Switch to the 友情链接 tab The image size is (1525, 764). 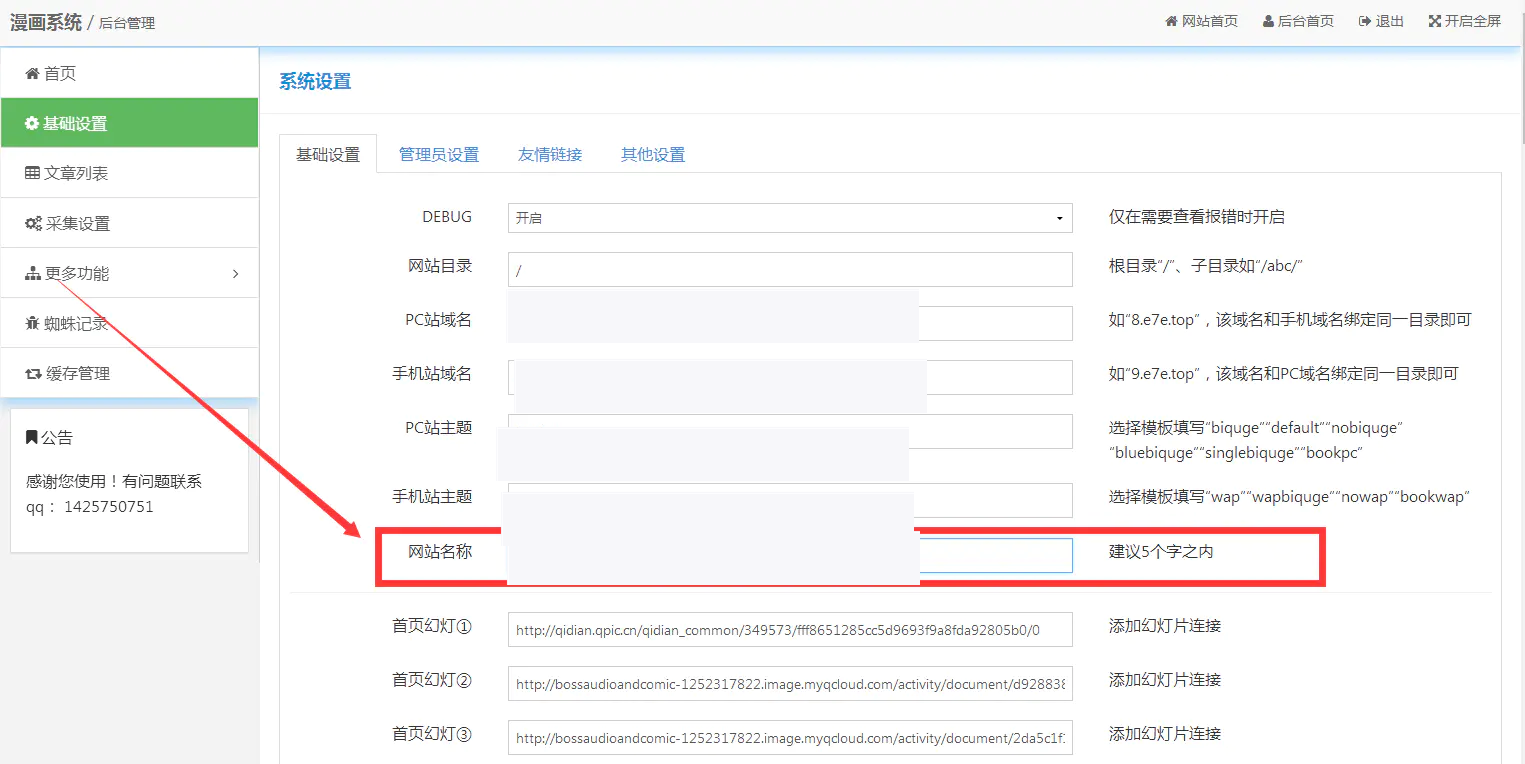[x=549, y=154]
